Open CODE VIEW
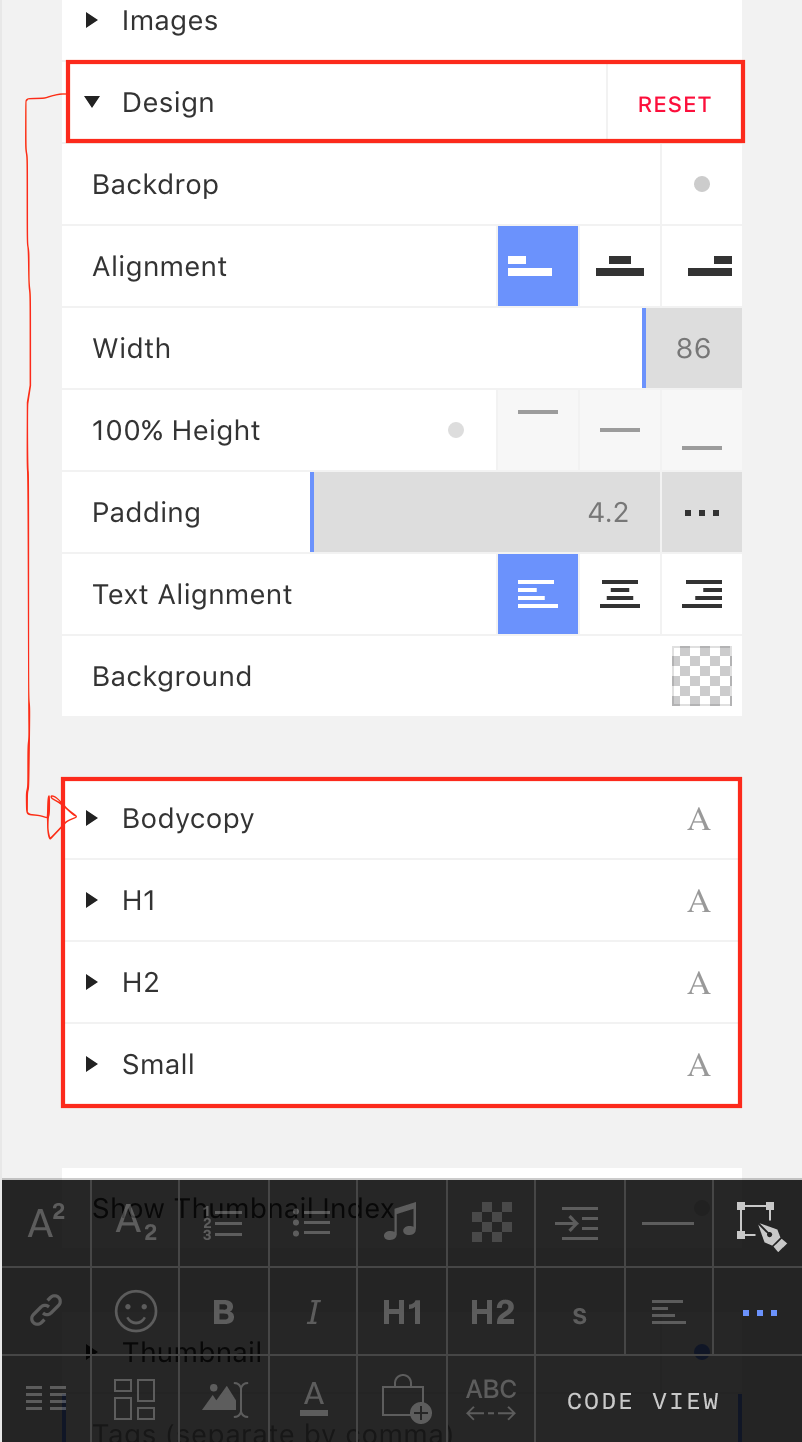802x1442 pixels. [642, 1401]
